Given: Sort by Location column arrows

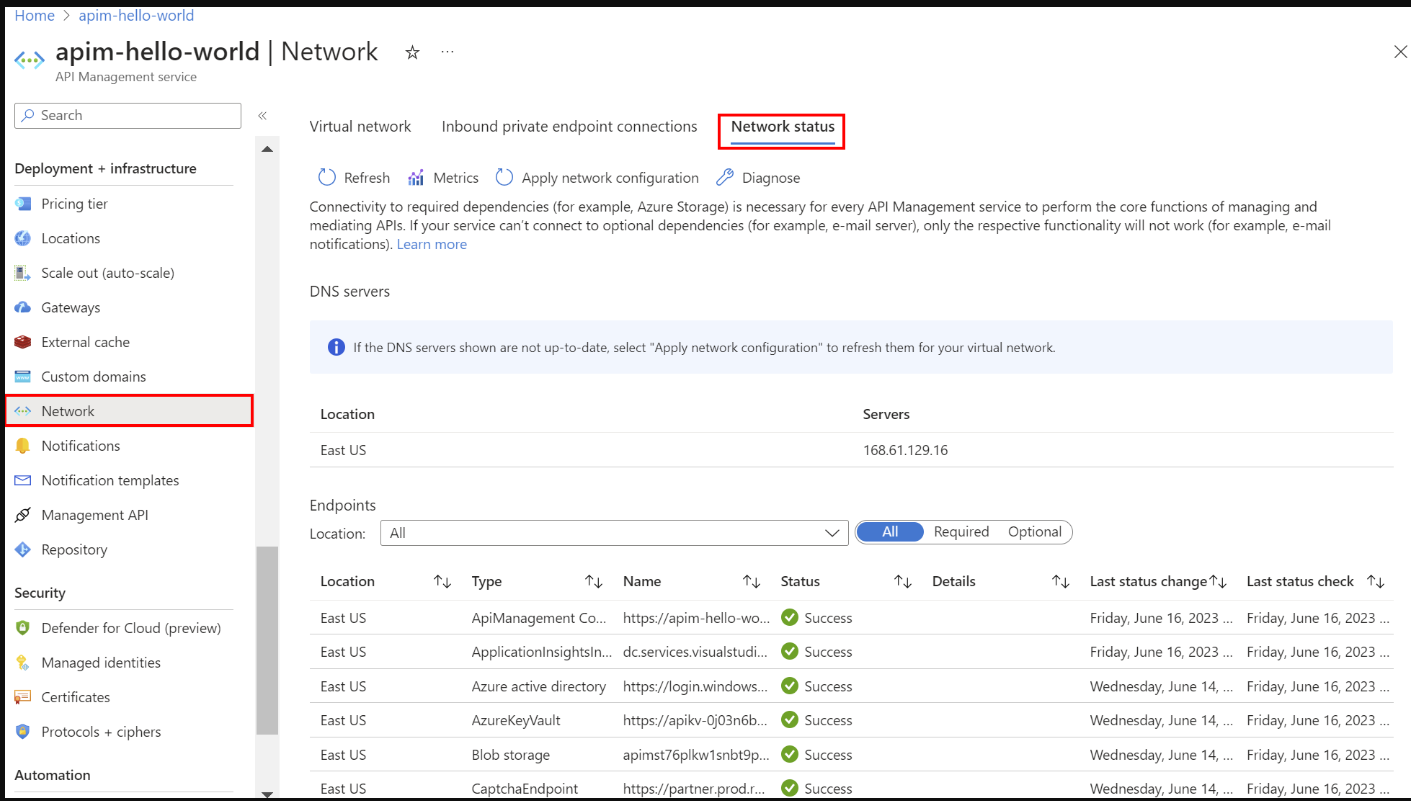Looking at the screenshot, I should click(x=442, y=582).
